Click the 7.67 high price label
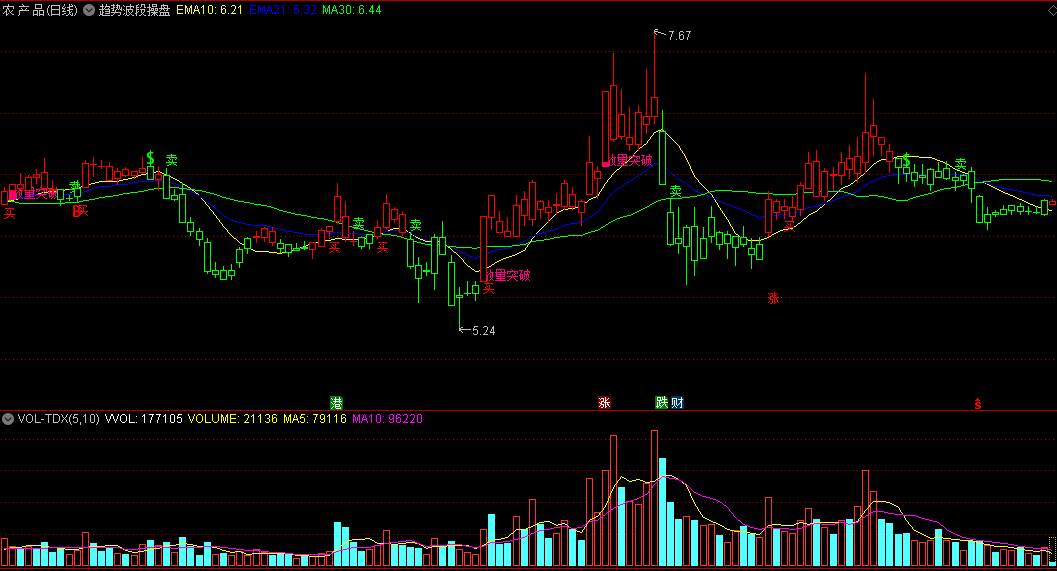 coord(679,36)
